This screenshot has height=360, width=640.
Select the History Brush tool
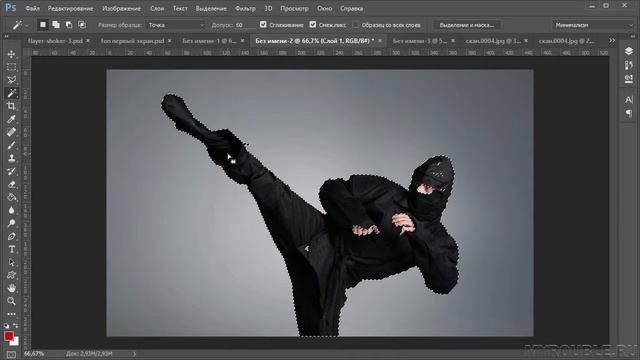click(x=11, y=171)
